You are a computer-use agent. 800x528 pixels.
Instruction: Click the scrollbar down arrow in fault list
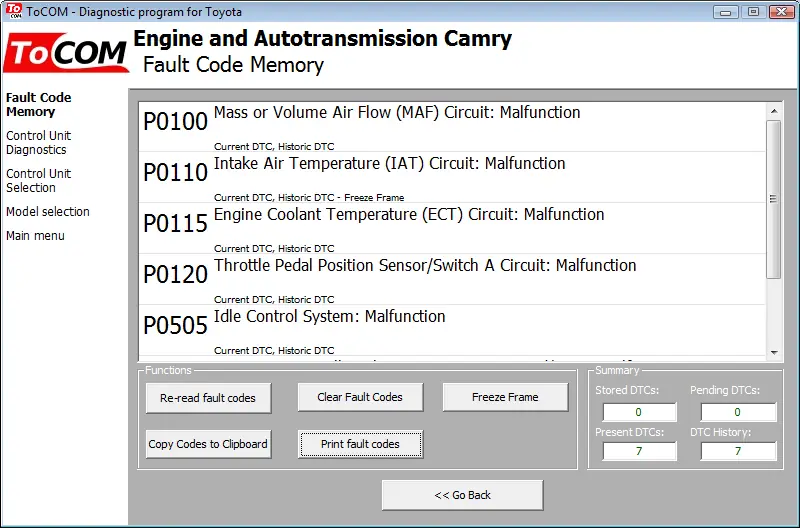tap(774, 352)
